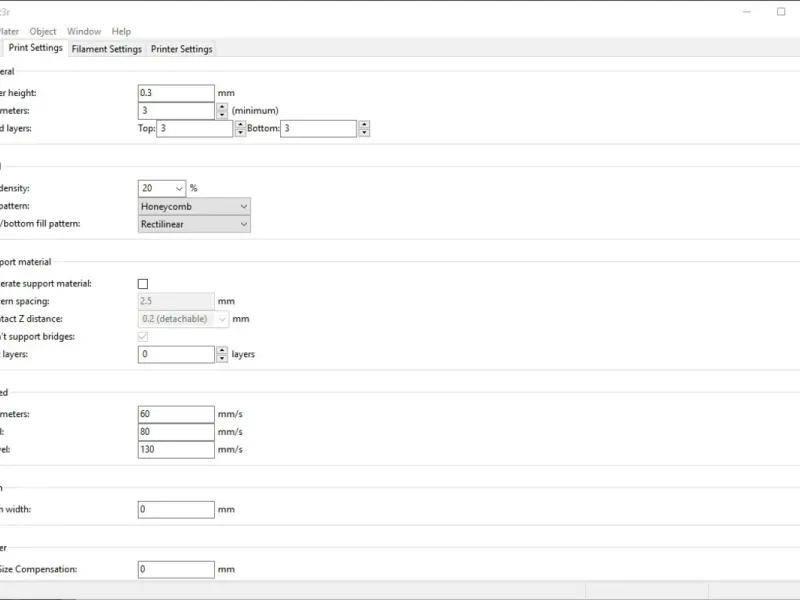
Task: Open the Object menu
Action: (x=43, y=32)
